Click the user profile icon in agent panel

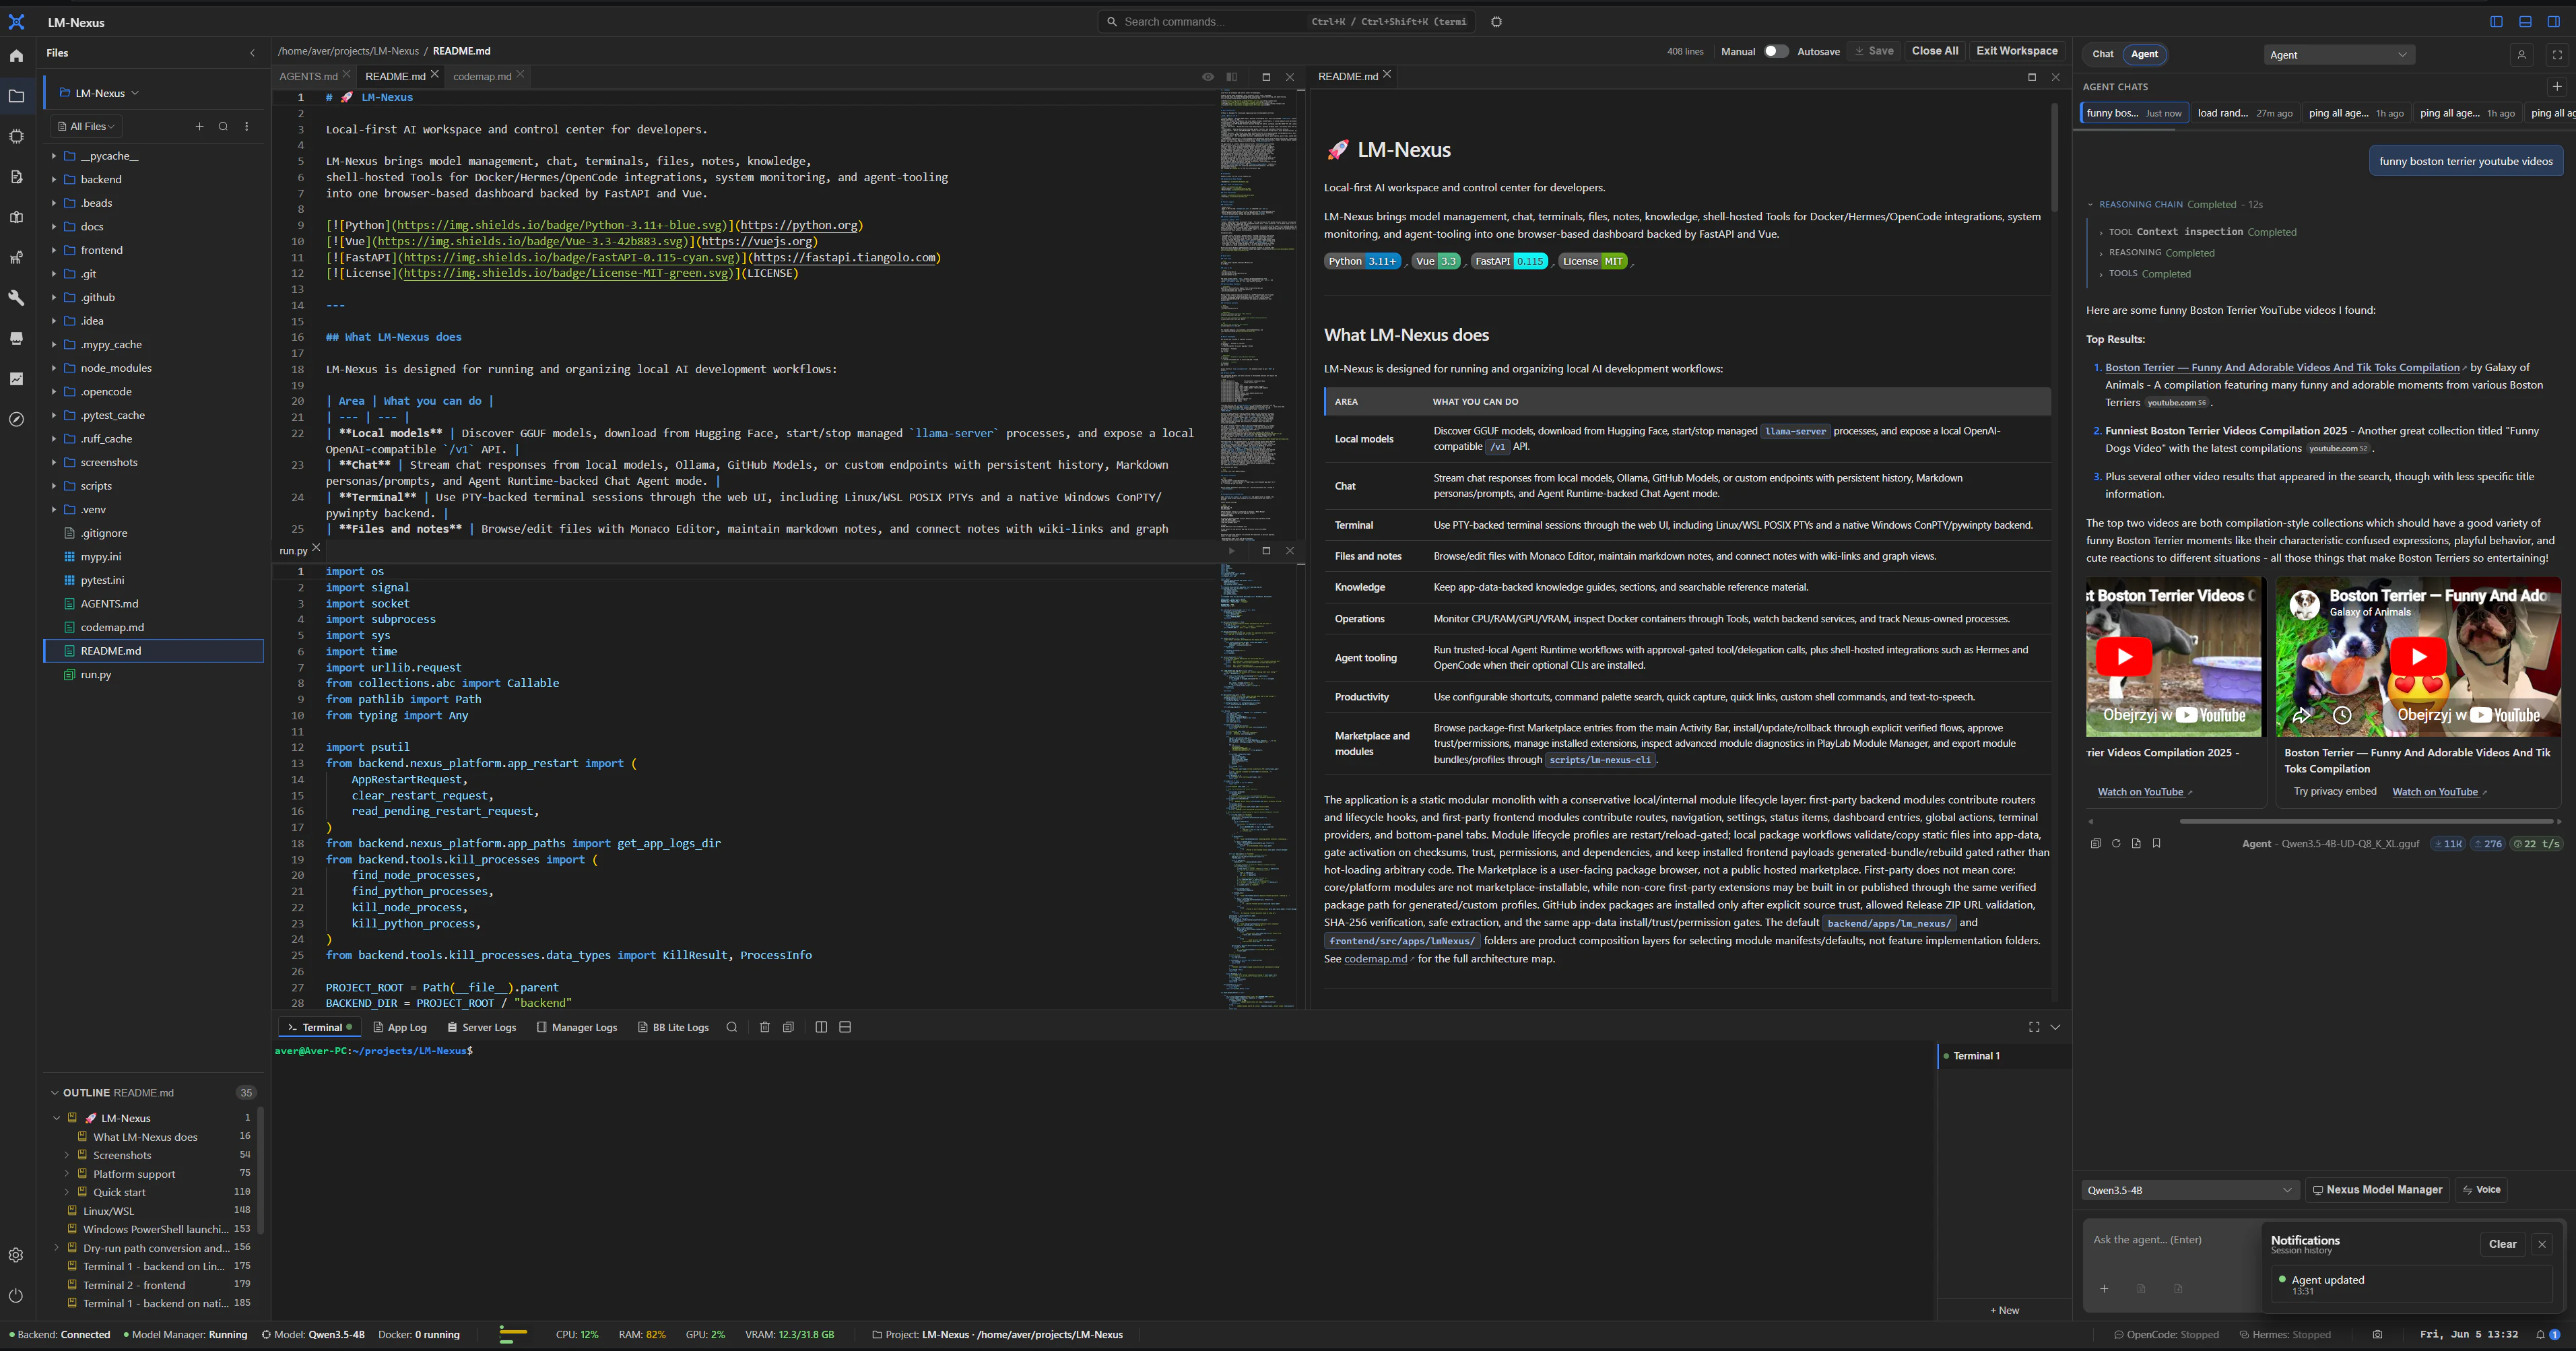point(2521,55)
